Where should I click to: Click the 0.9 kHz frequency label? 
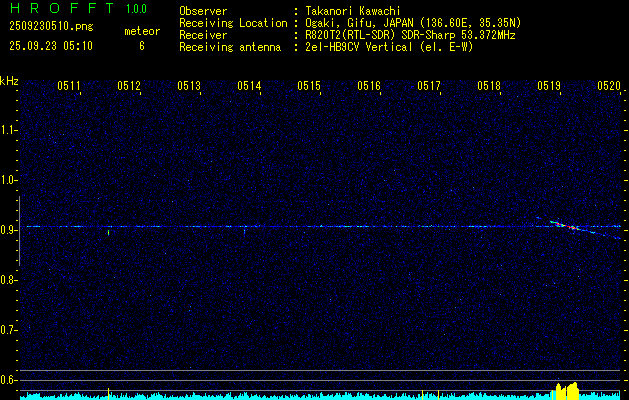tap(8, 230)
